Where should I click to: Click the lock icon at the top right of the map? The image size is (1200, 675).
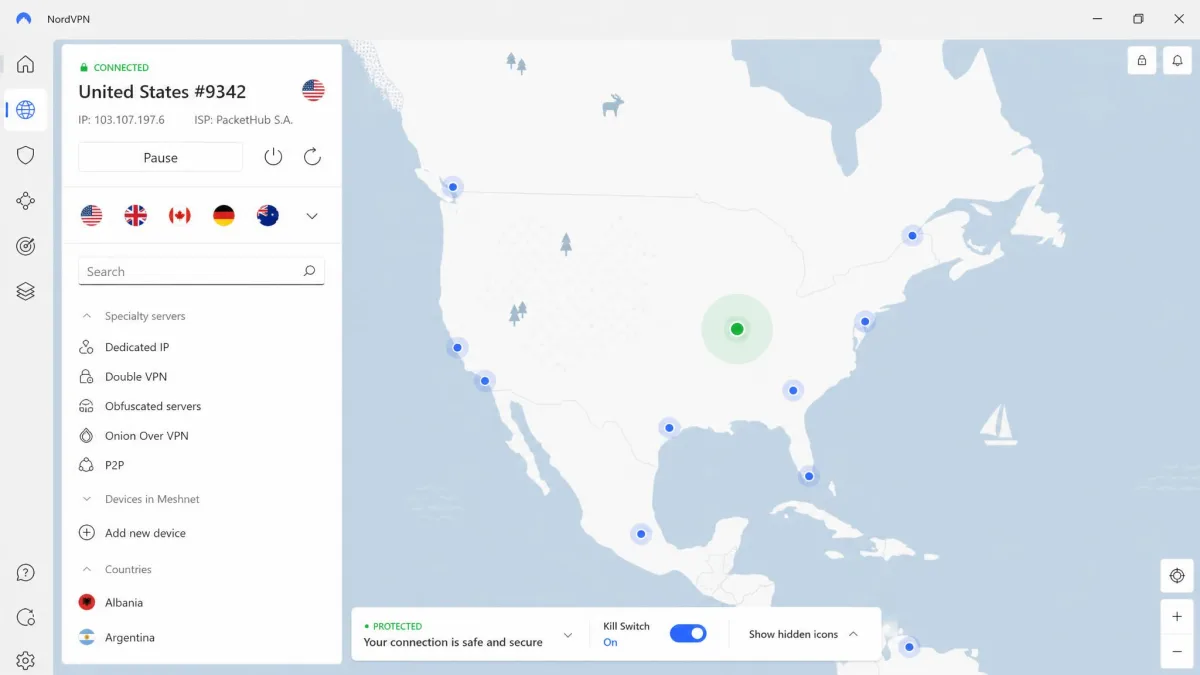pyautogui.click(x=1142, y=60)
